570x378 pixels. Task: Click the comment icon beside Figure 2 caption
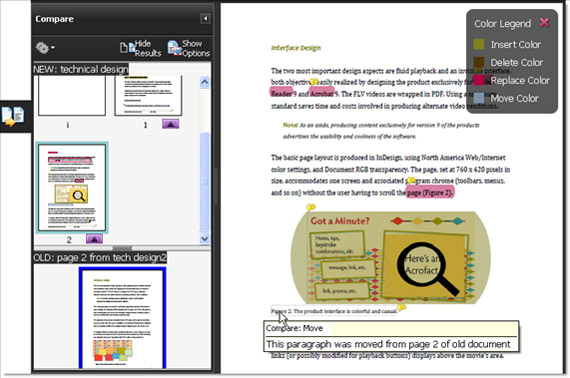click(x=401, y=308)
